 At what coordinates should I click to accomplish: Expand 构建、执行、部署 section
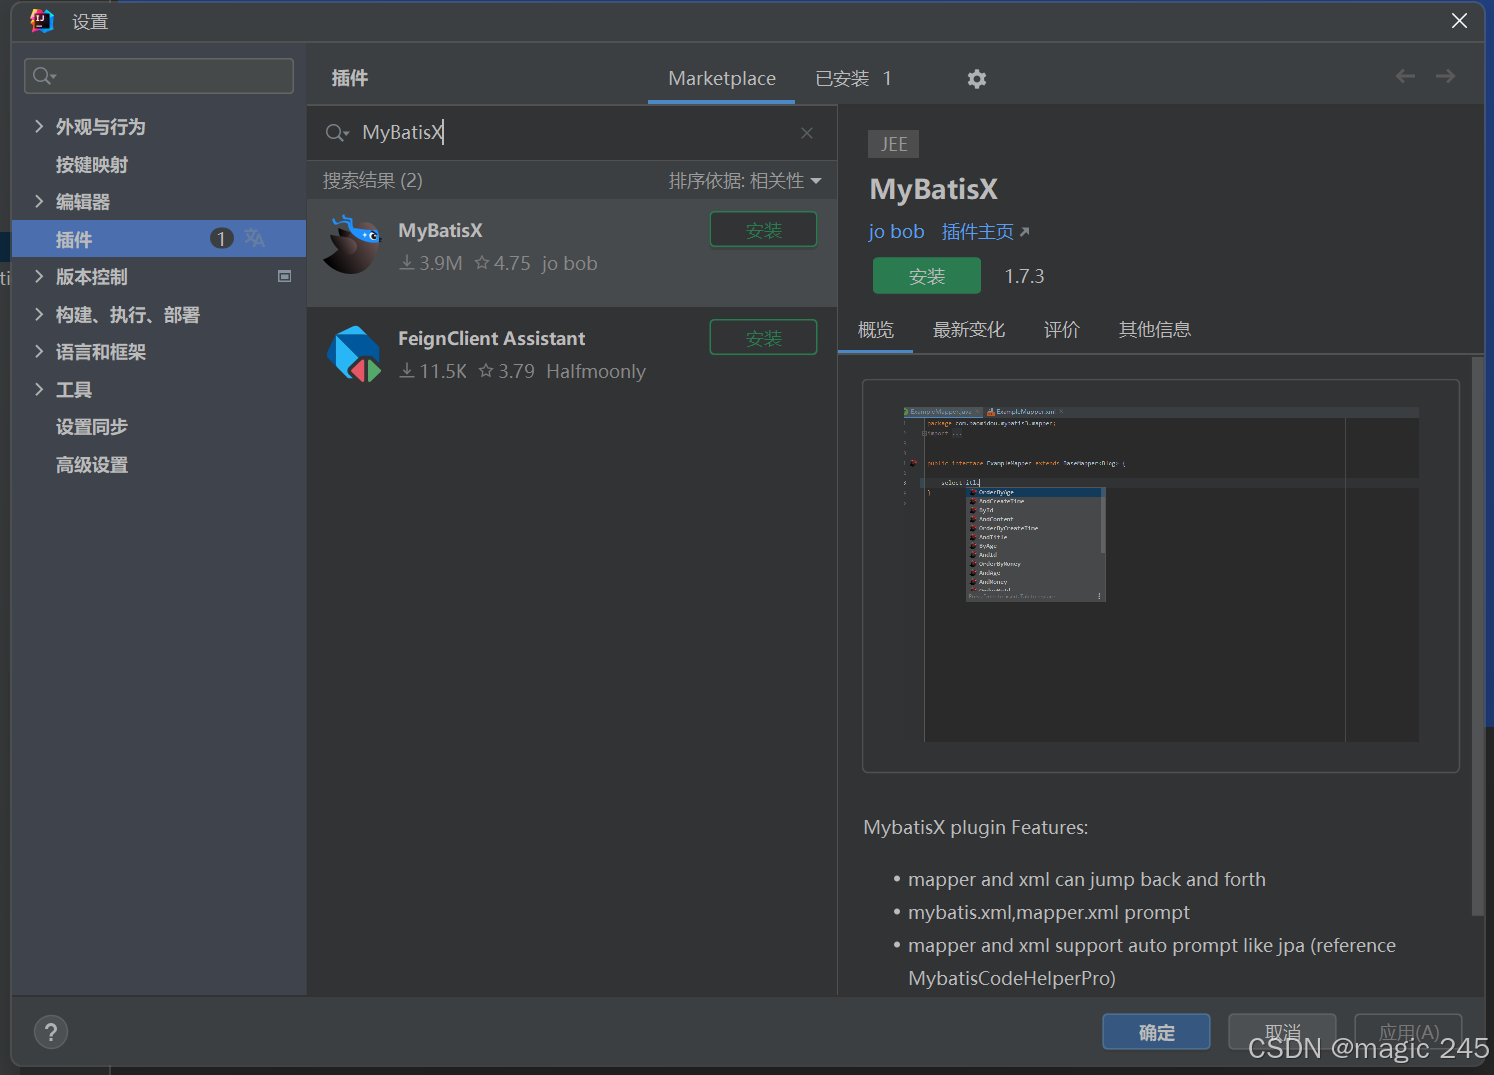click(39, 314)
